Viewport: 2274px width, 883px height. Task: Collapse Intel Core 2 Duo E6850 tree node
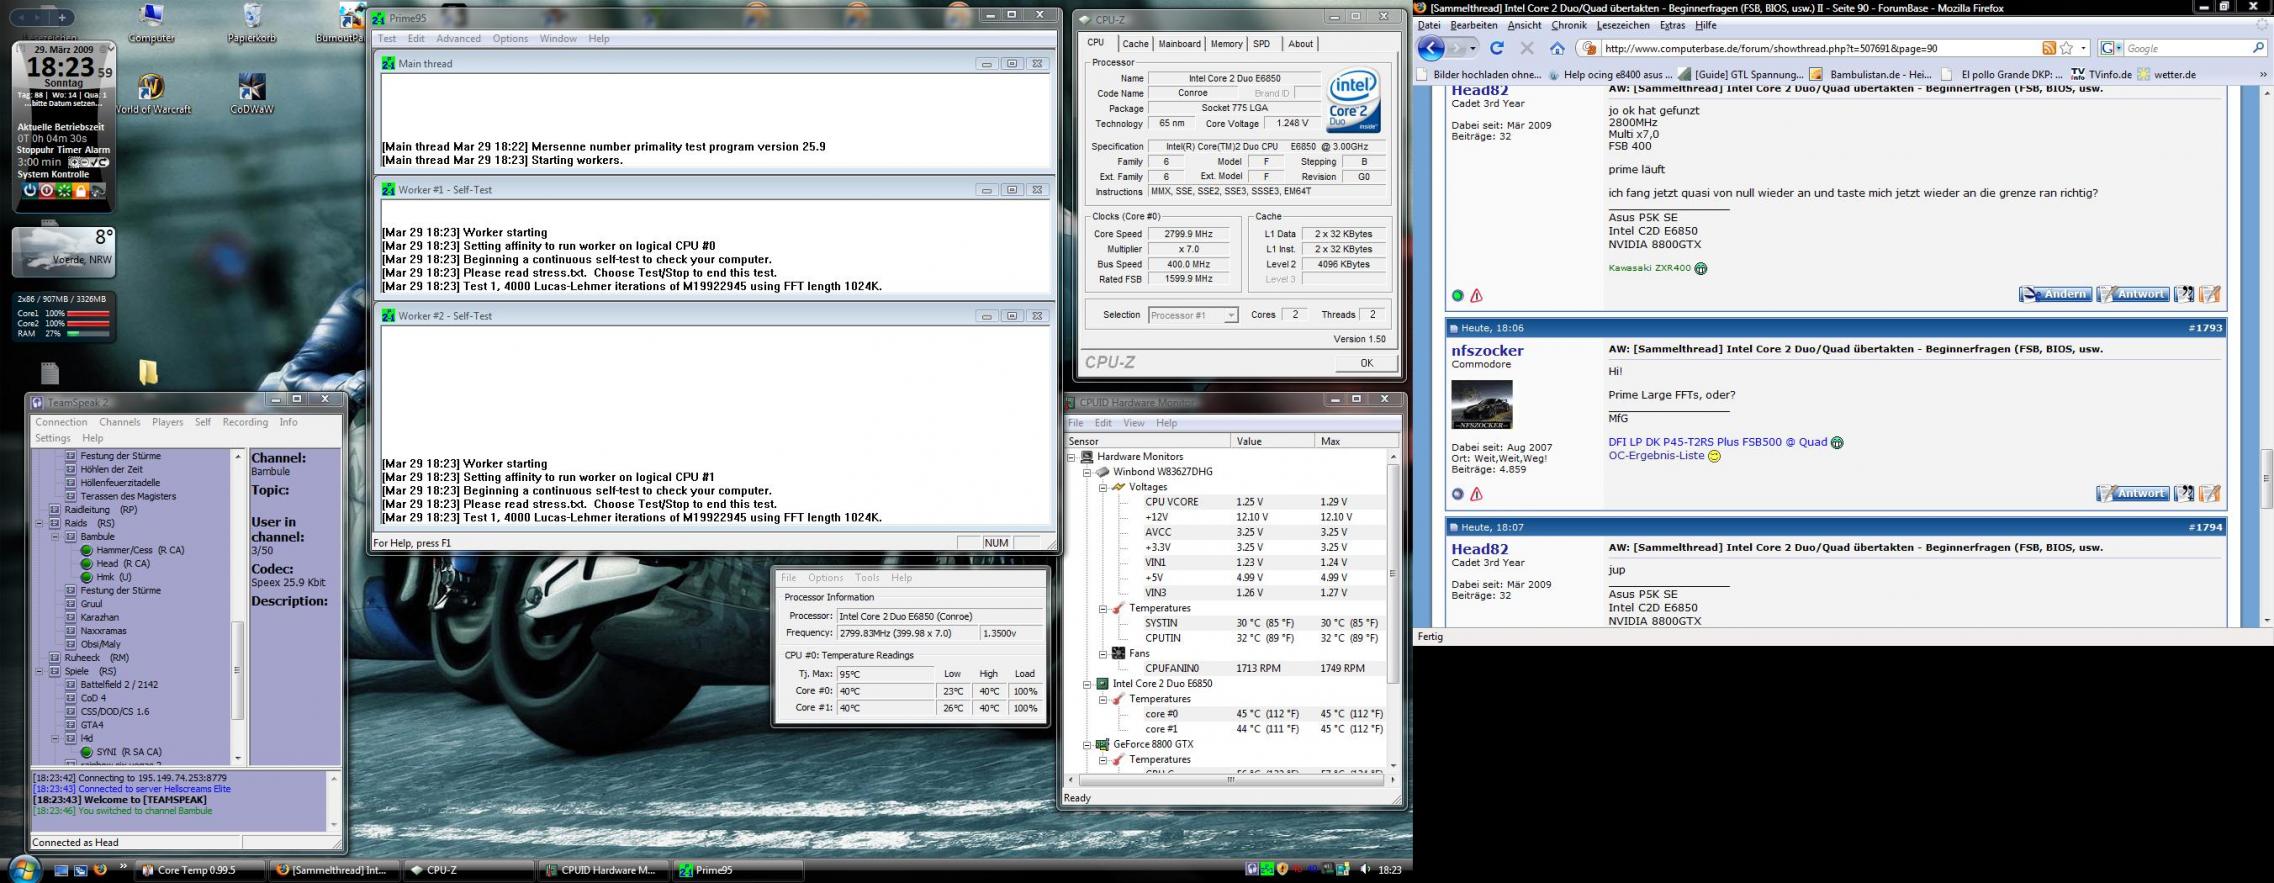tap(1087, 684)
